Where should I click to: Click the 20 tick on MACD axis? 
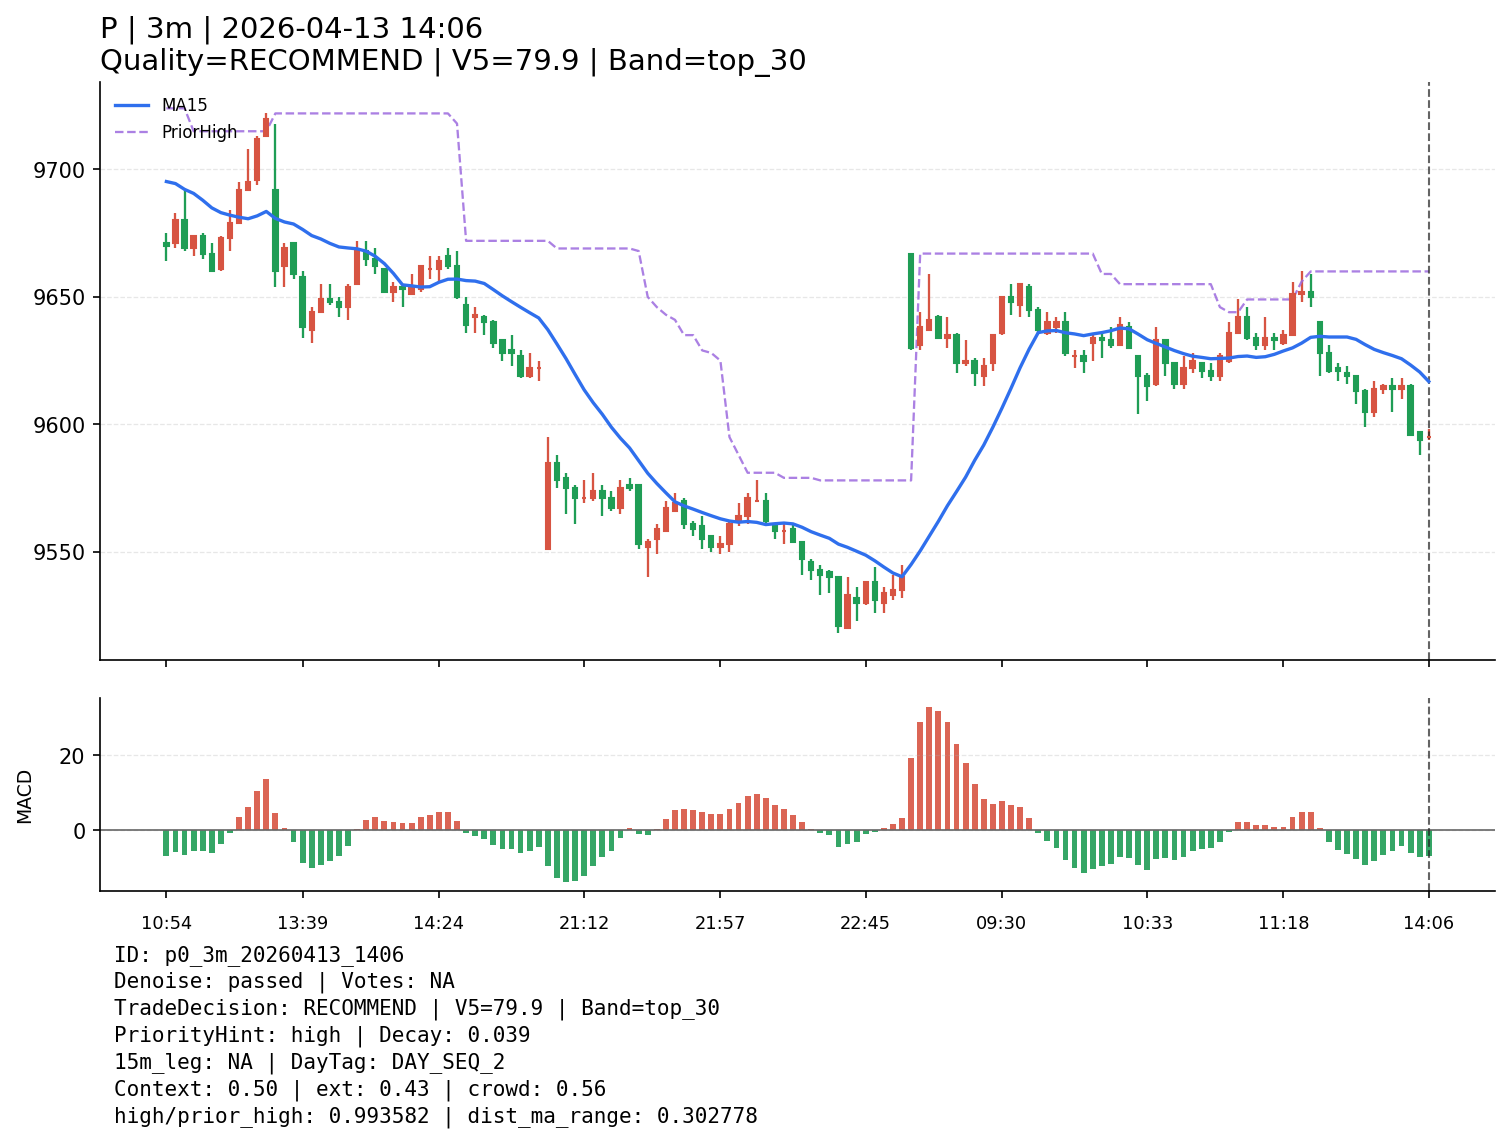[x=72, y=756]
